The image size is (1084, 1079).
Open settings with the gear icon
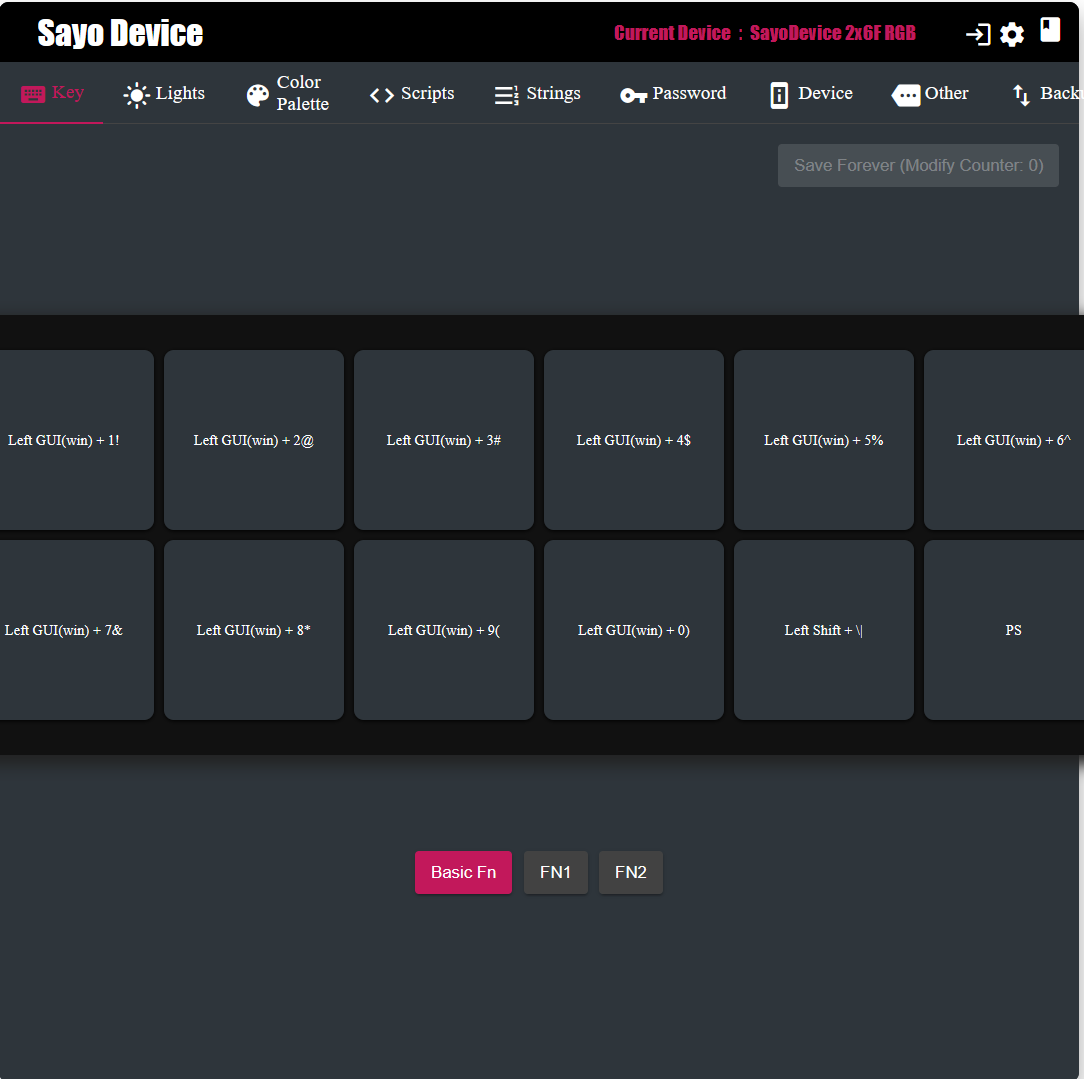point(1012,35)
